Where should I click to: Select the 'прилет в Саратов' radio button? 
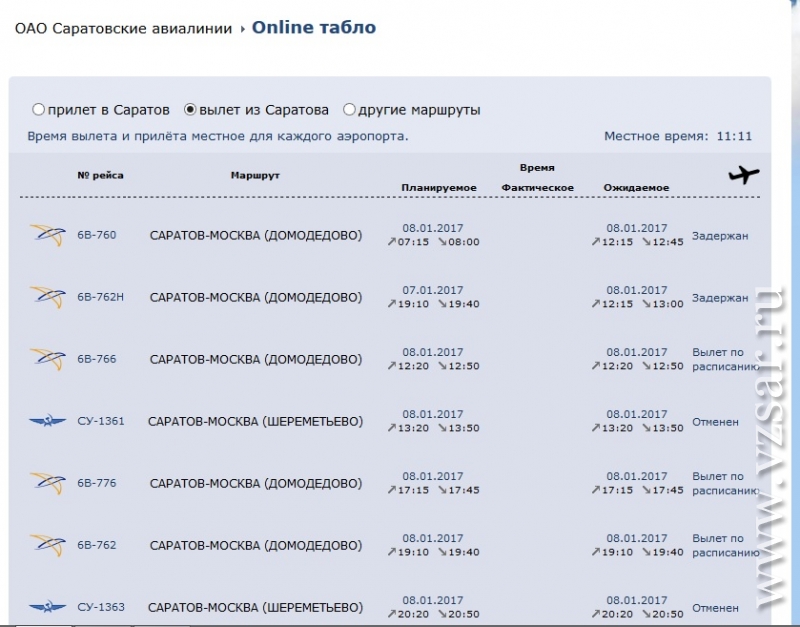pyautogui.click(x=38, y=109)
